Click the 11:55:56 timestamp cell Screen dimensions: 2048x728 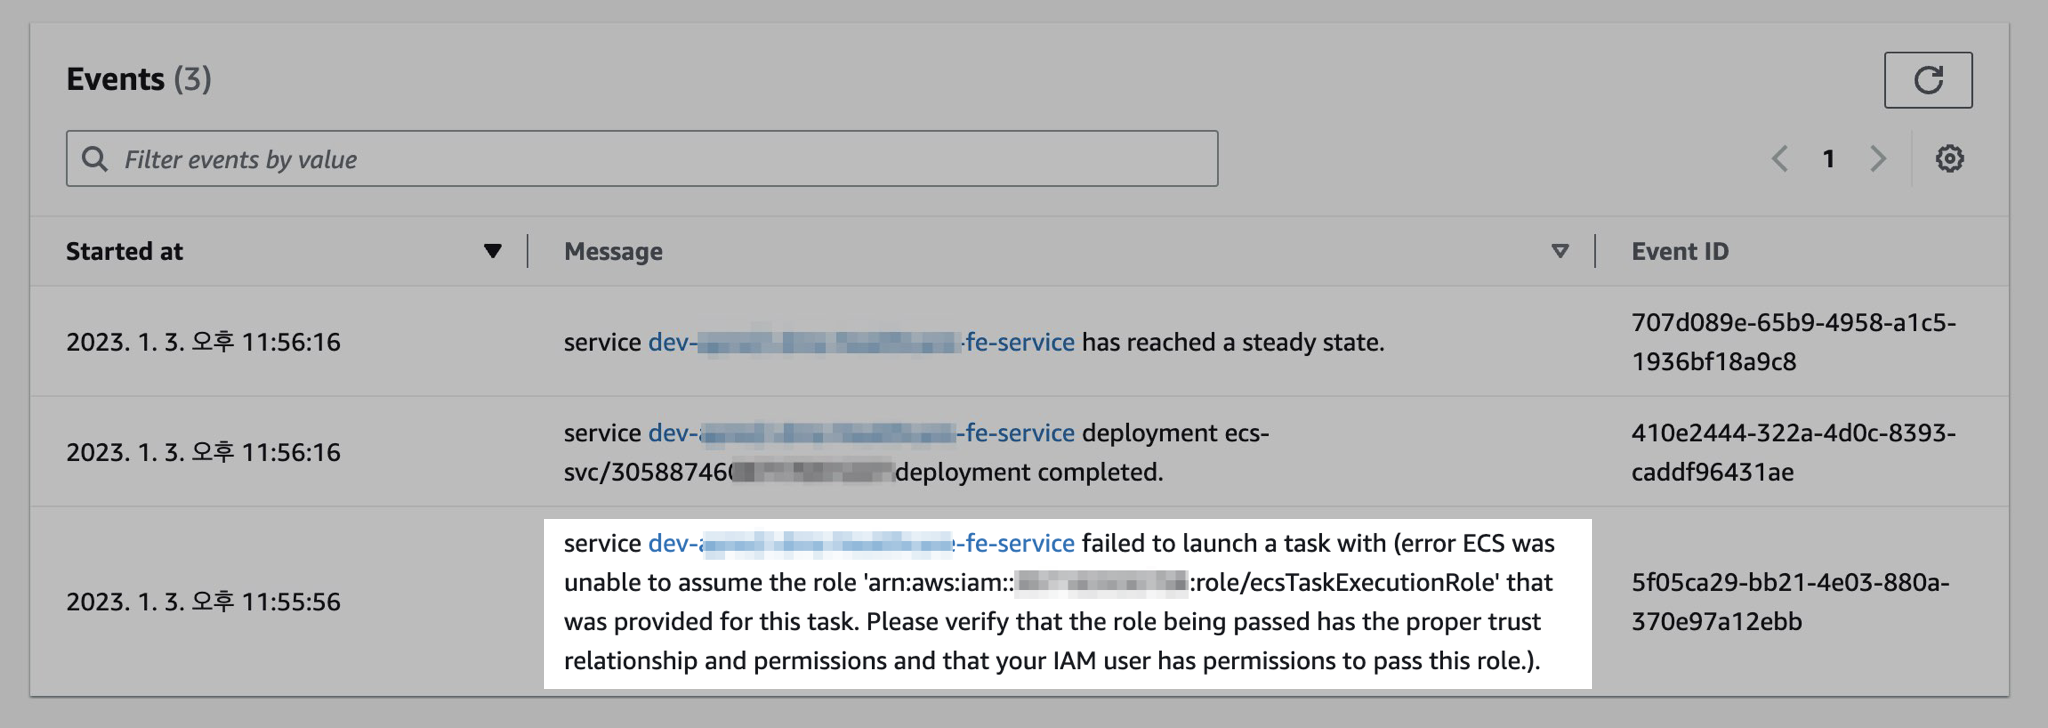pyautogui.click(x=203, y=601)
